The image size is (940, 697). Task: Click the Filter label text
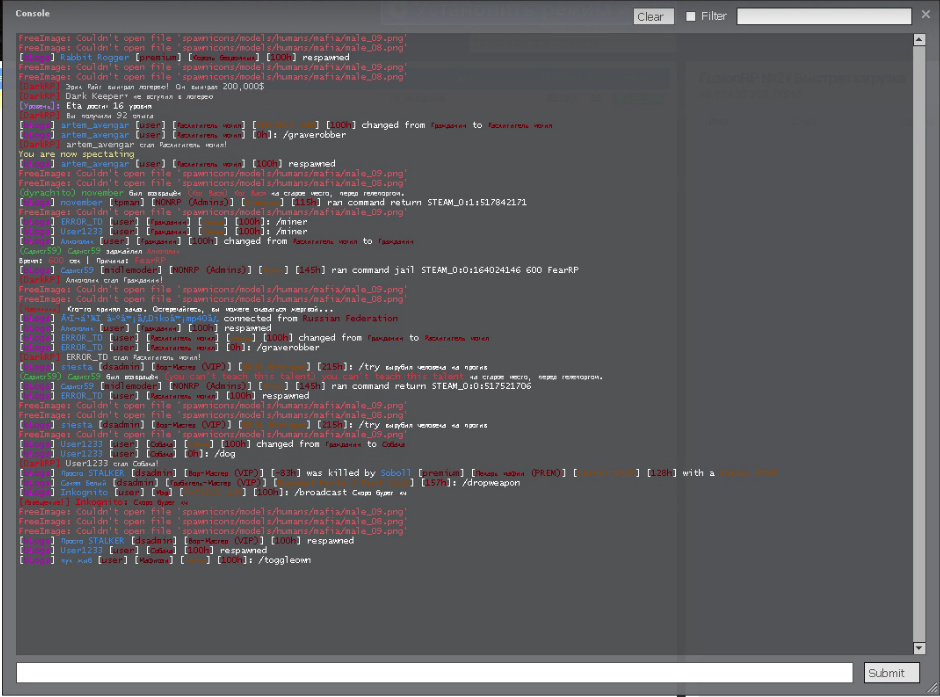(714, 16)
